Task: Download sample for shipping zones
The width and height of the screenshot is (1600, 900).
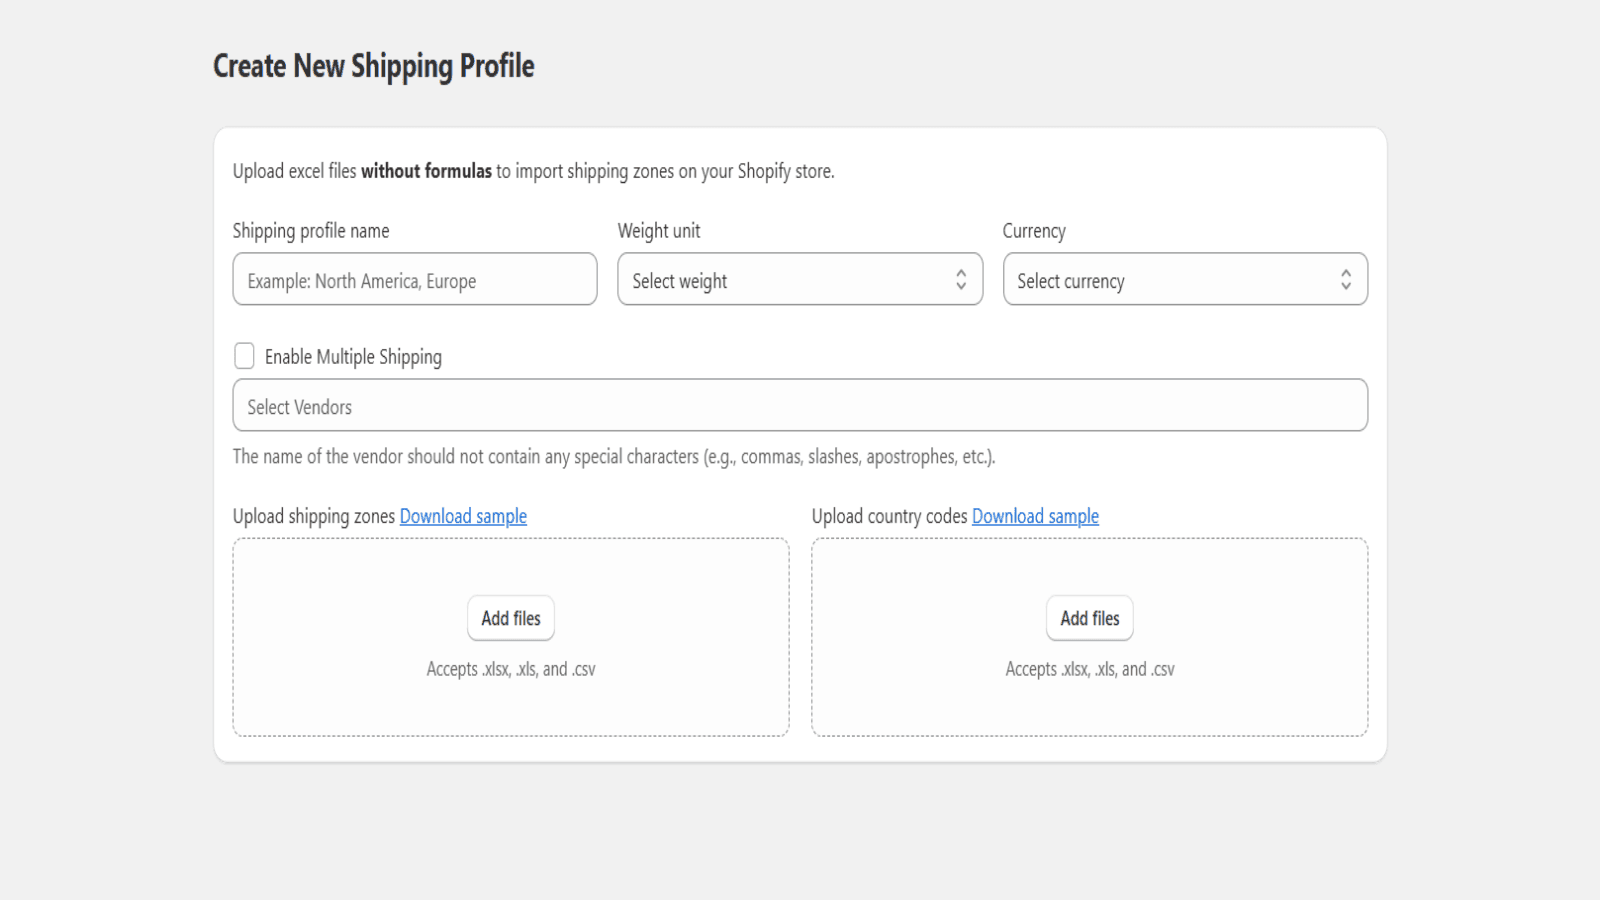Action: click(x=463, y=516)
